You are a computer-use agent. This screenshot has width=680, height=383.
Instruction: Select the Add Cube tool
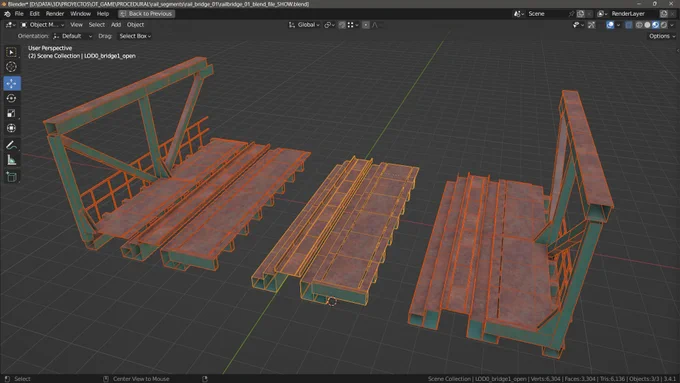coord(12,177)
